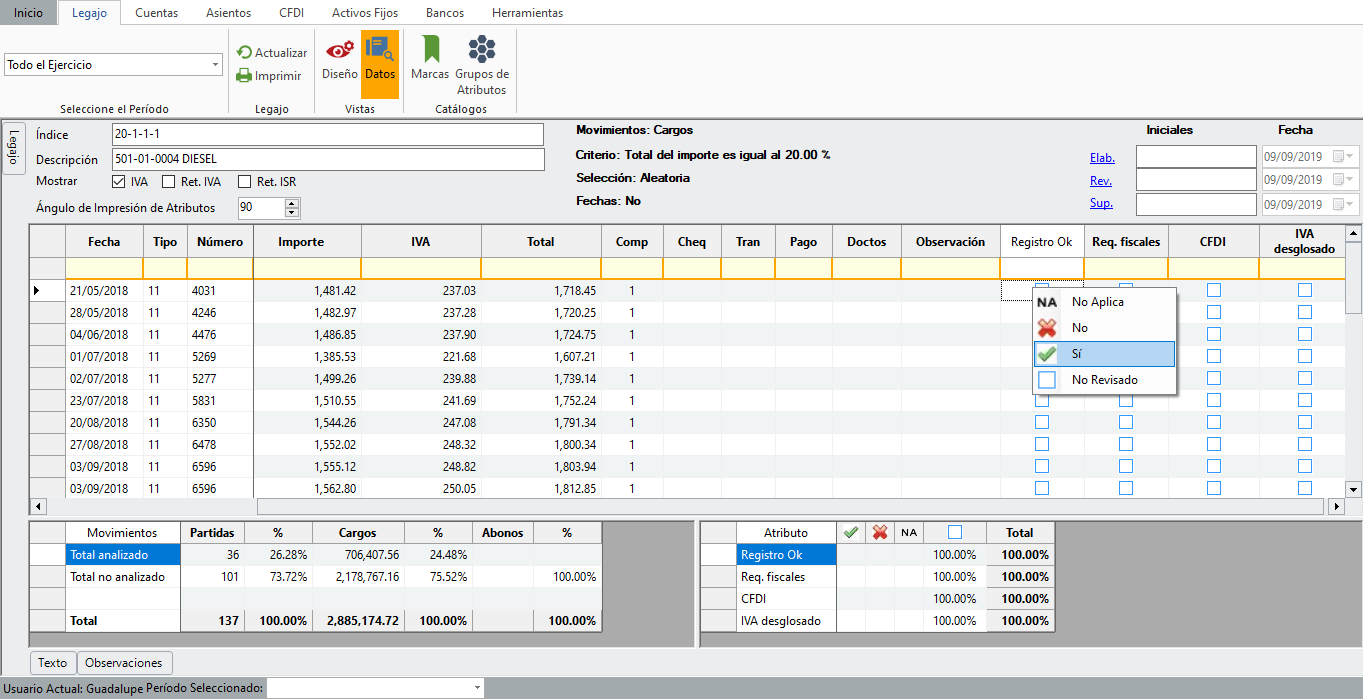Open the Diseño view
1363x699 pixels.
click(x=340, y=60)
